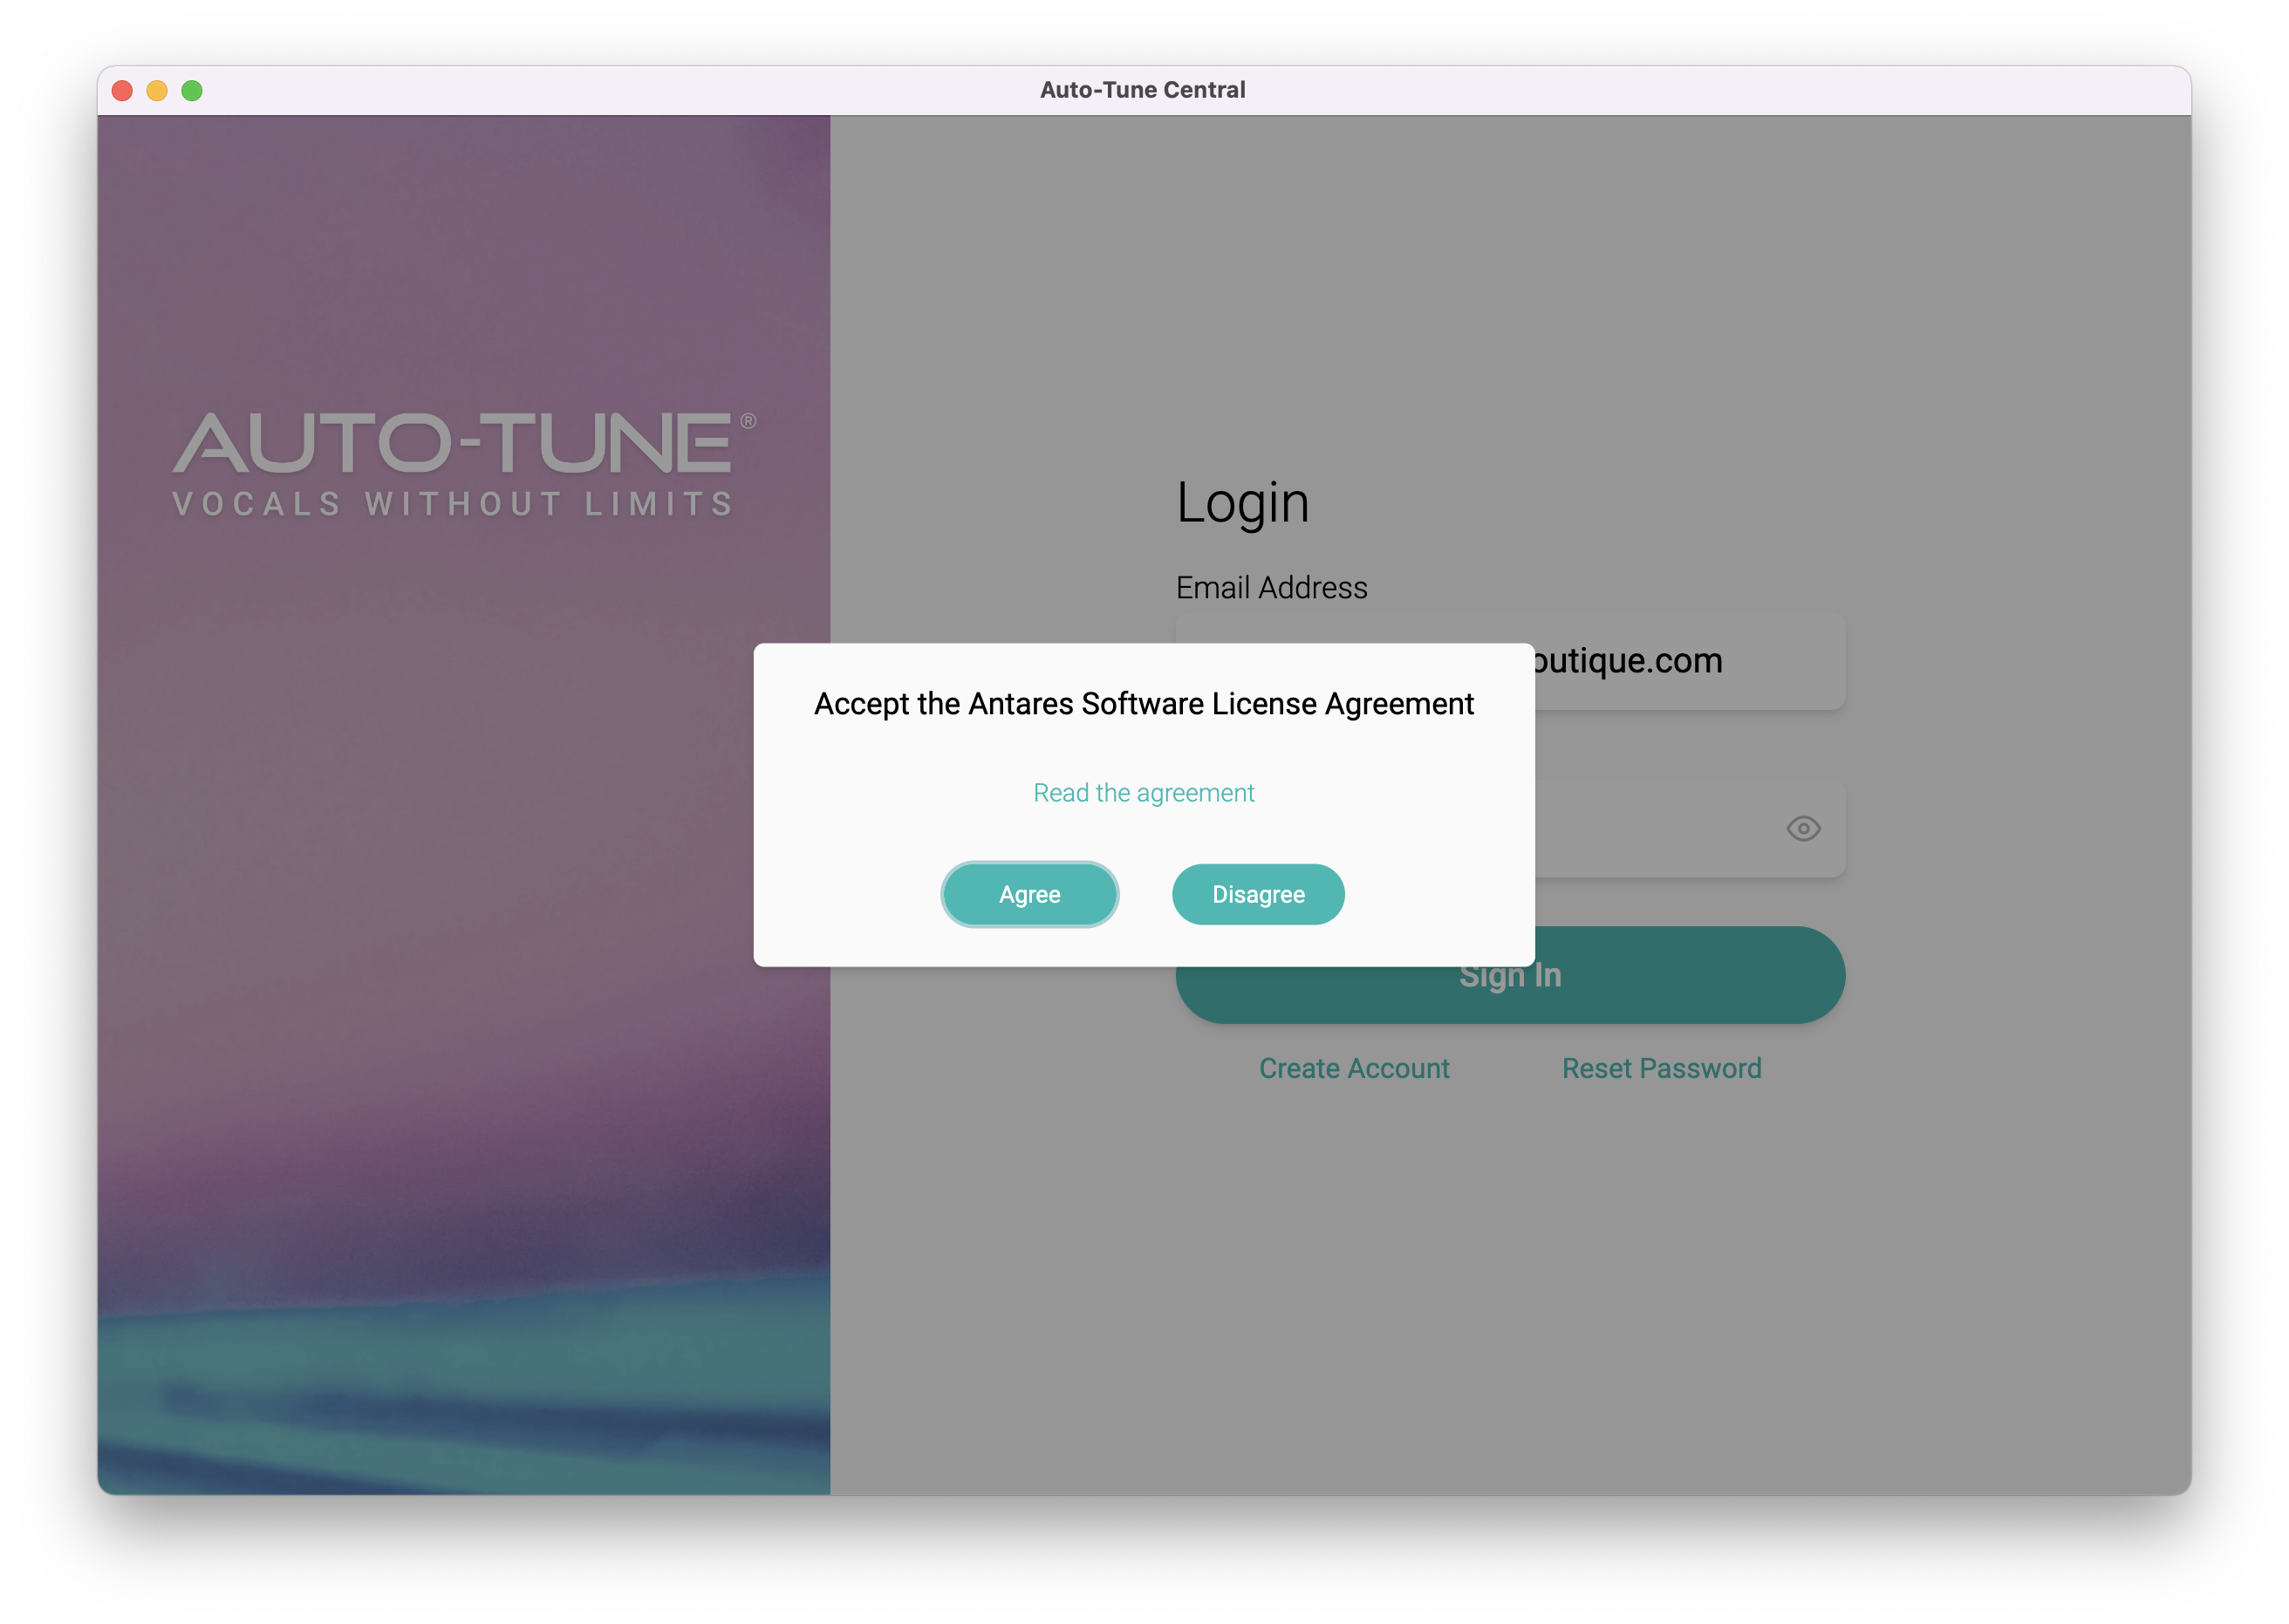Close the Auto-Tune Central window

[122, 91]
